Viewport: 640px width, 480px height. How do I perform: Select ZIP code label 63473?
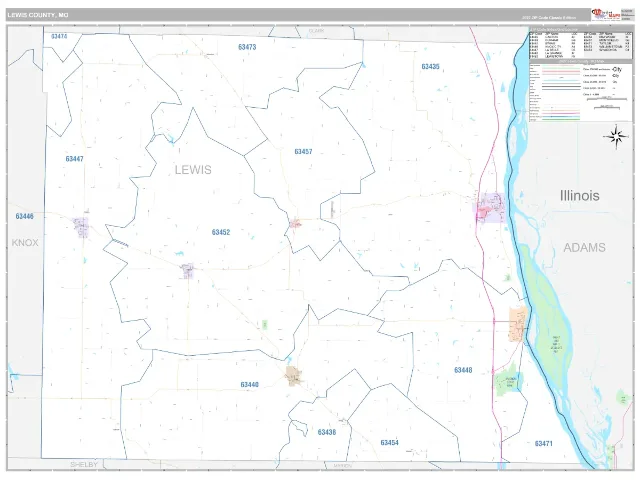pos(247,47)
